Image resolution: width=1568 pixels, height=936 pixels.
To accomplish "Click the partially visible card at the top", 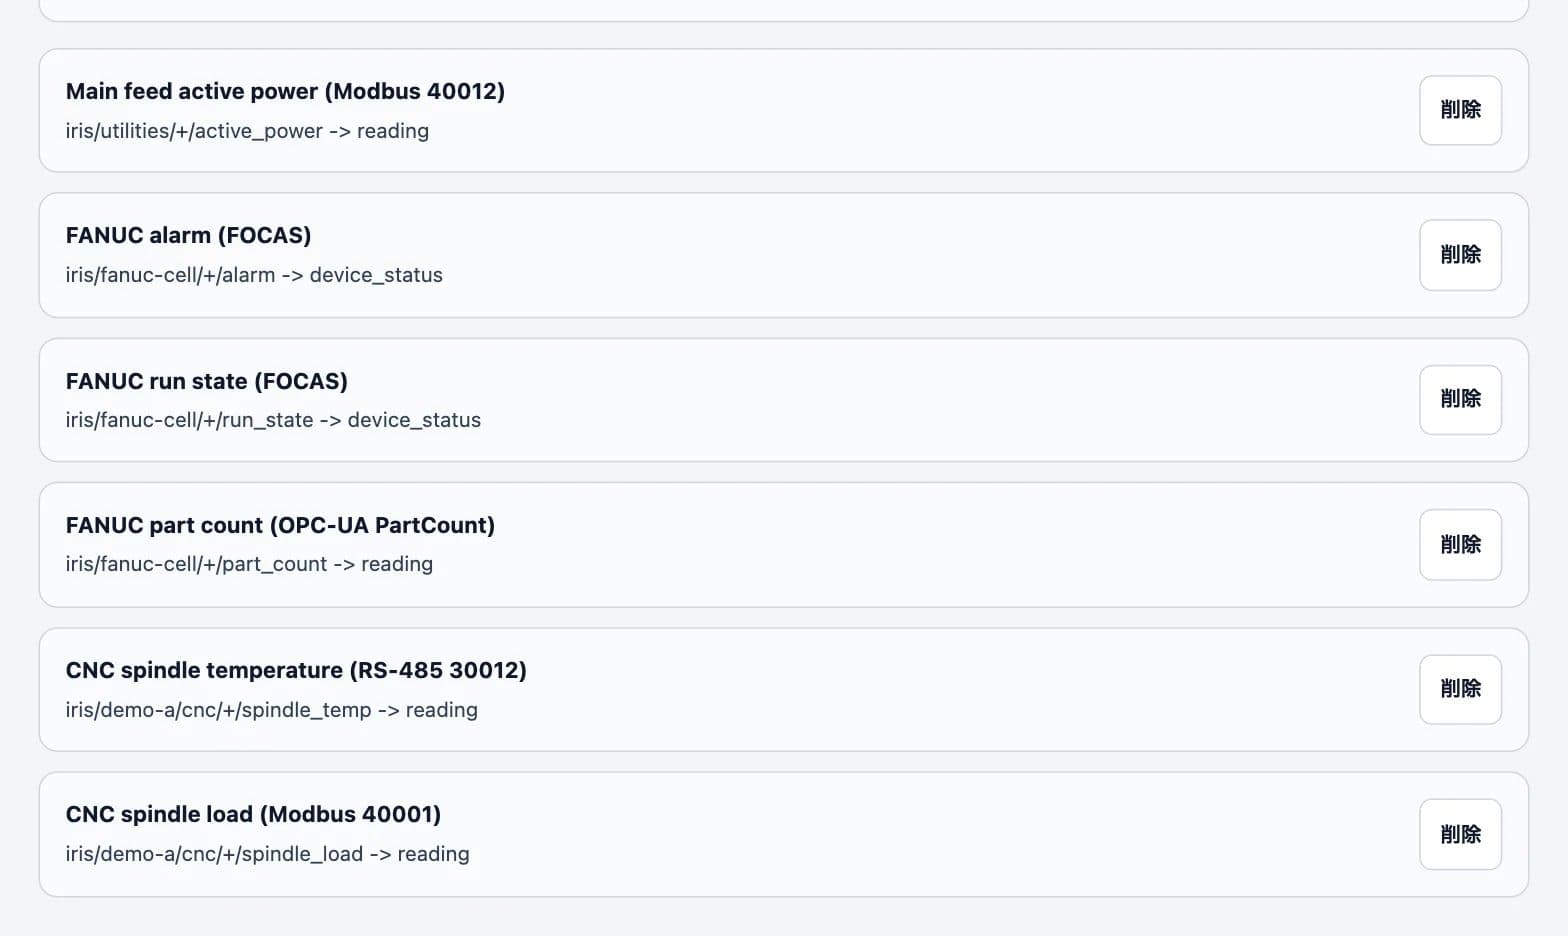I will pyautogui.click(x=784, y=10).
